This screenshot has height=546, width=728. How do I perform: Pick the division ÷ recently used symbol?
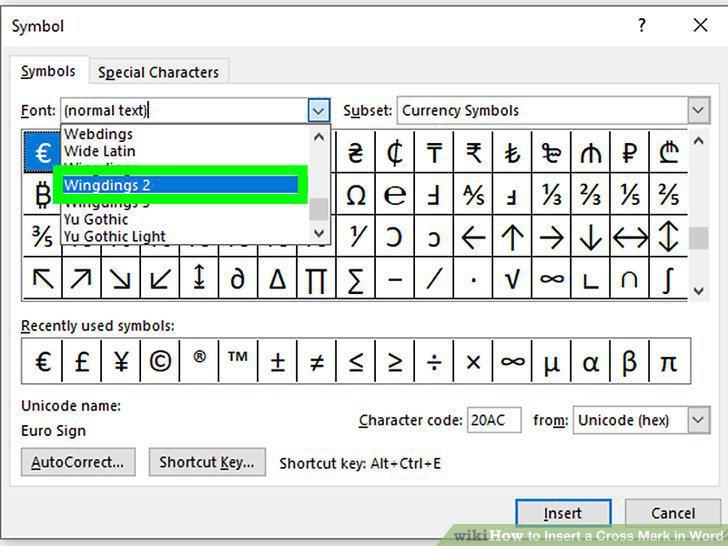434,361
